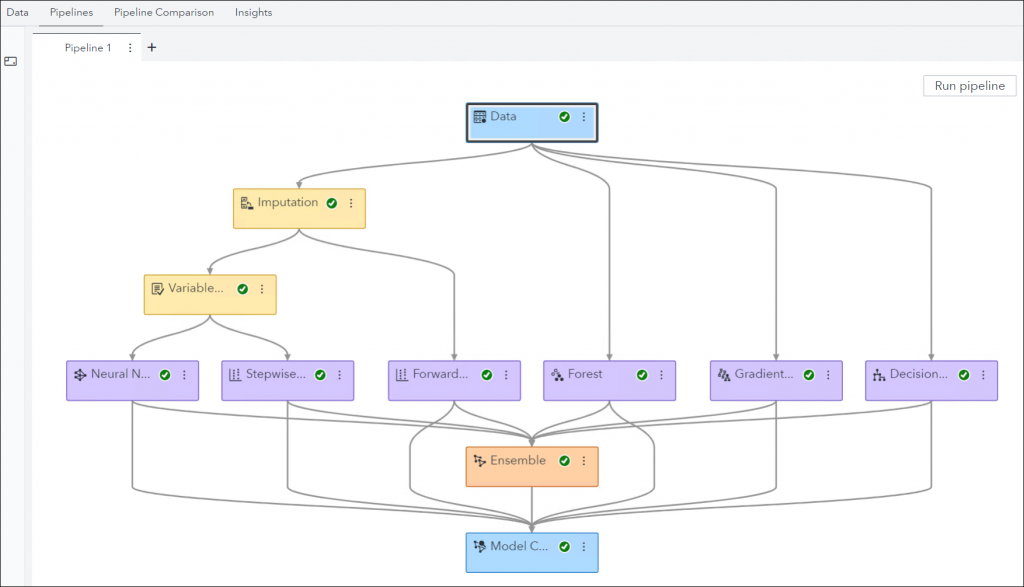This screenshot has height=587, width=1024.
Task: Select the Model Comparison node icon
Action: (x=479, y=547)
